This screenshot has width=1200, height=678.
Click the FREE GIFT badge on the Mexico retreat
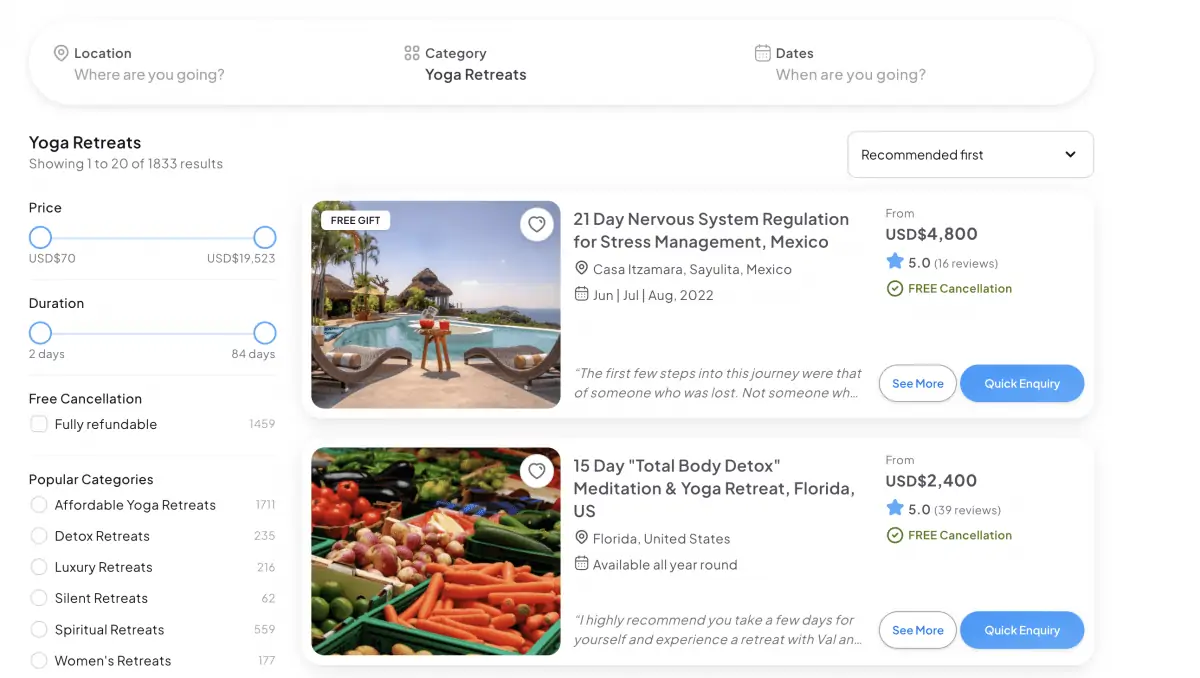(x=356, y=220)
